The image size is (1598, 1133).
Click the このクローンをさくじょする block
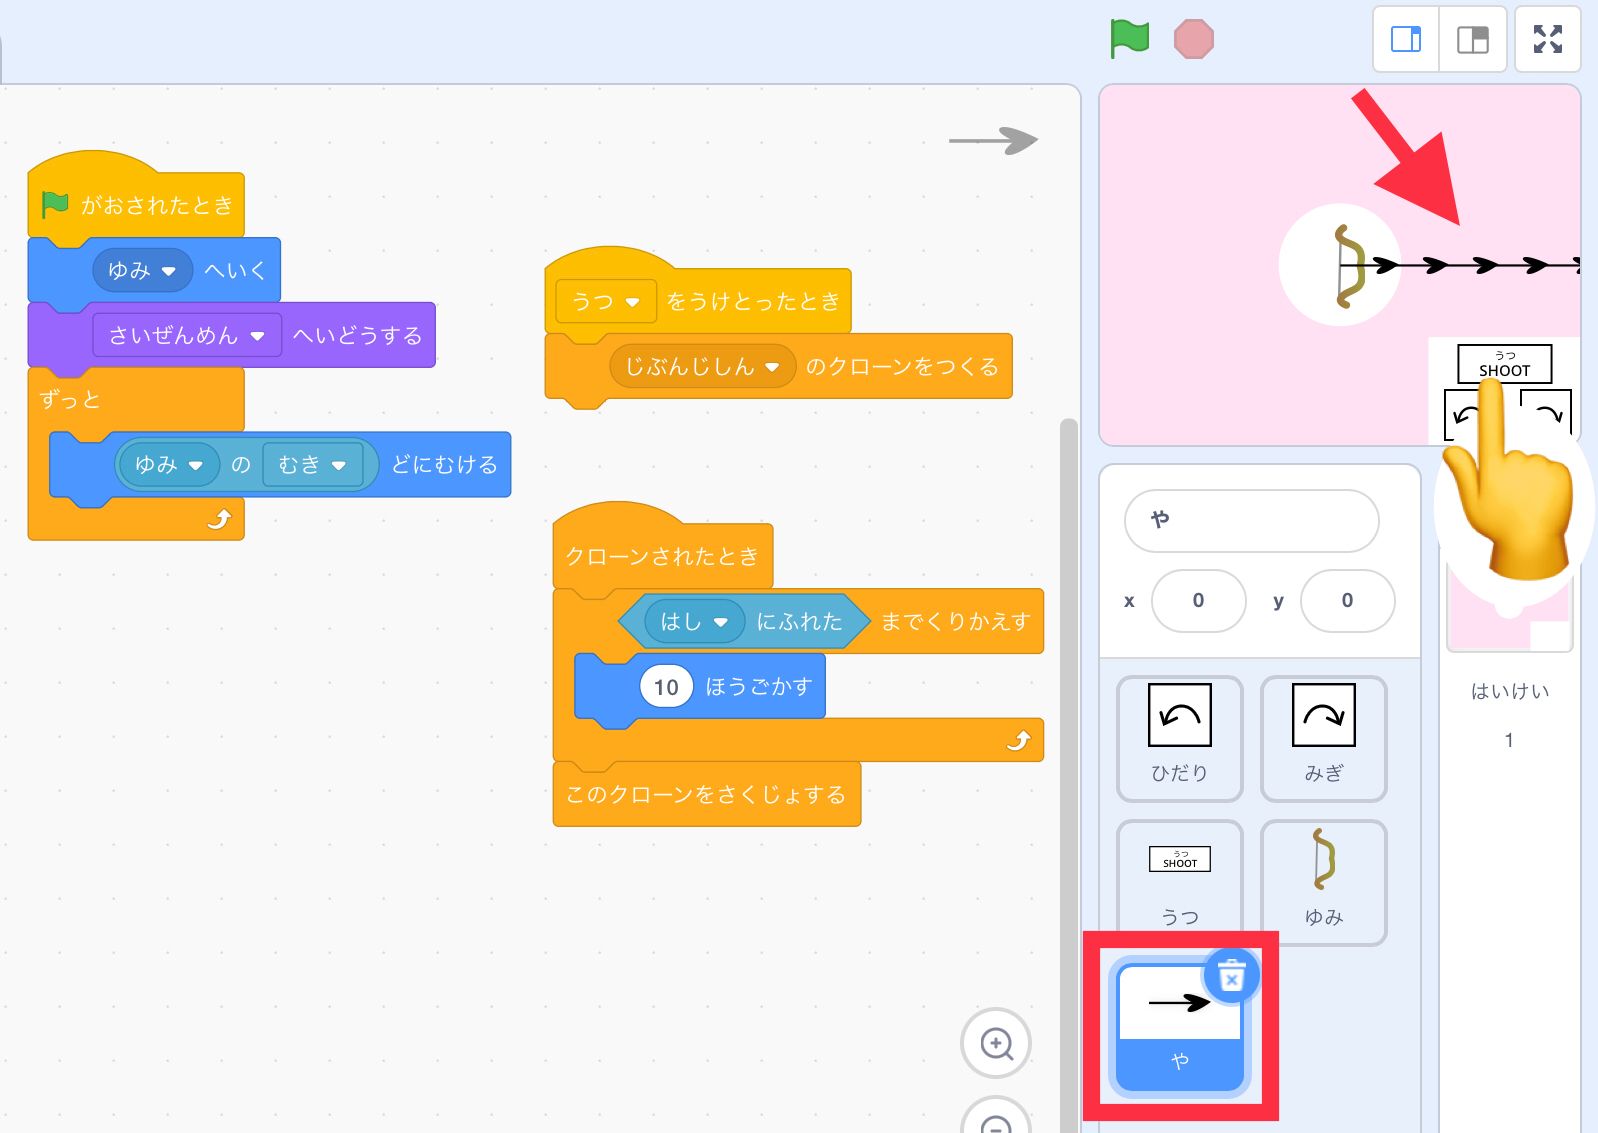(x=706, y=794)
